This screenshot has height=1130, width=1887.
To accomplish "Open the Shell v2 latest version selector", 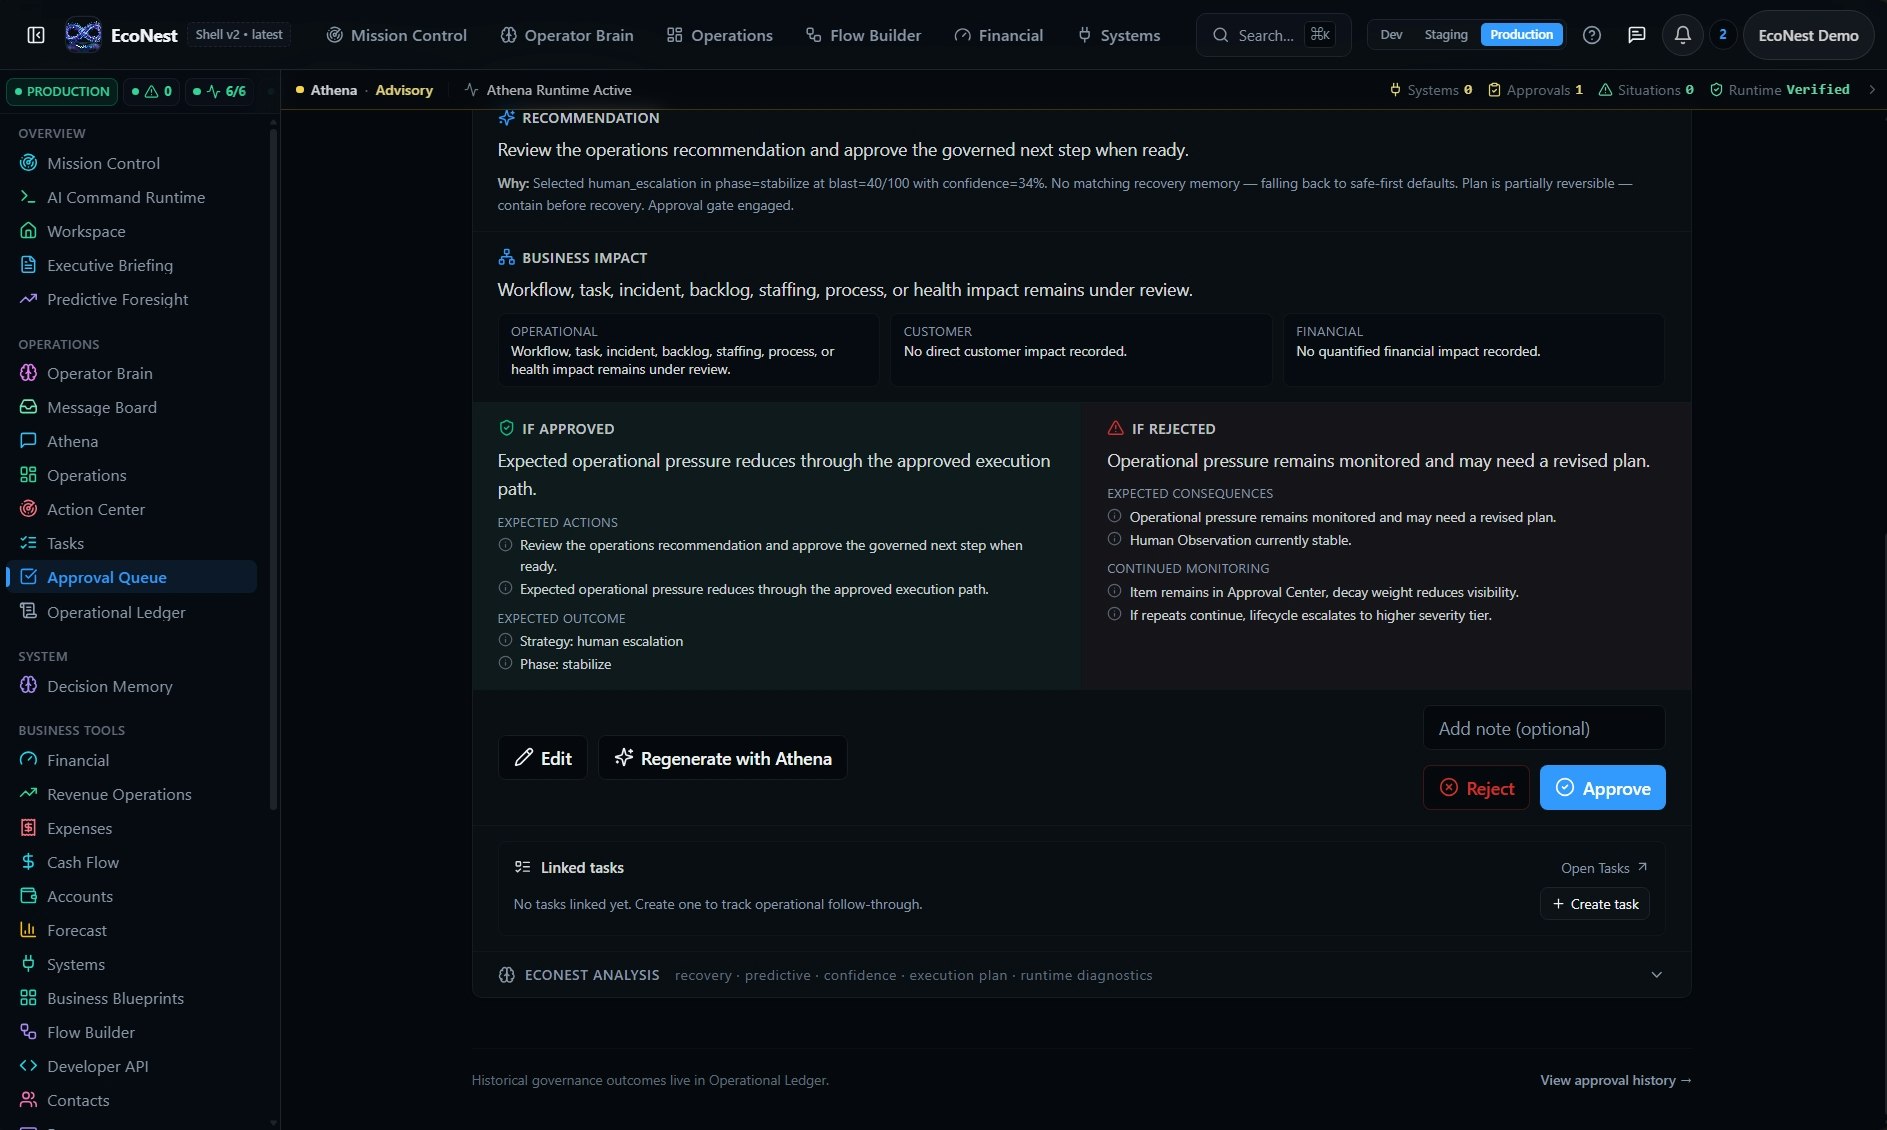I will 239,35.
